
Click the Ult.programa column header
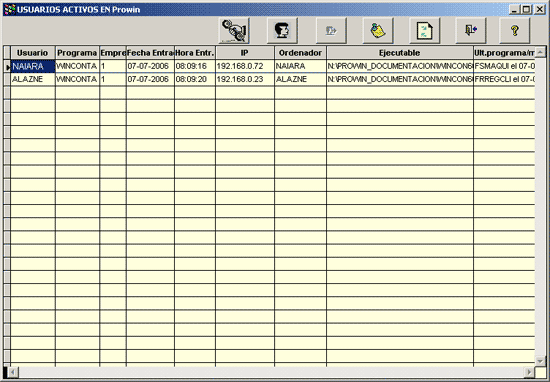pos(504,53)
